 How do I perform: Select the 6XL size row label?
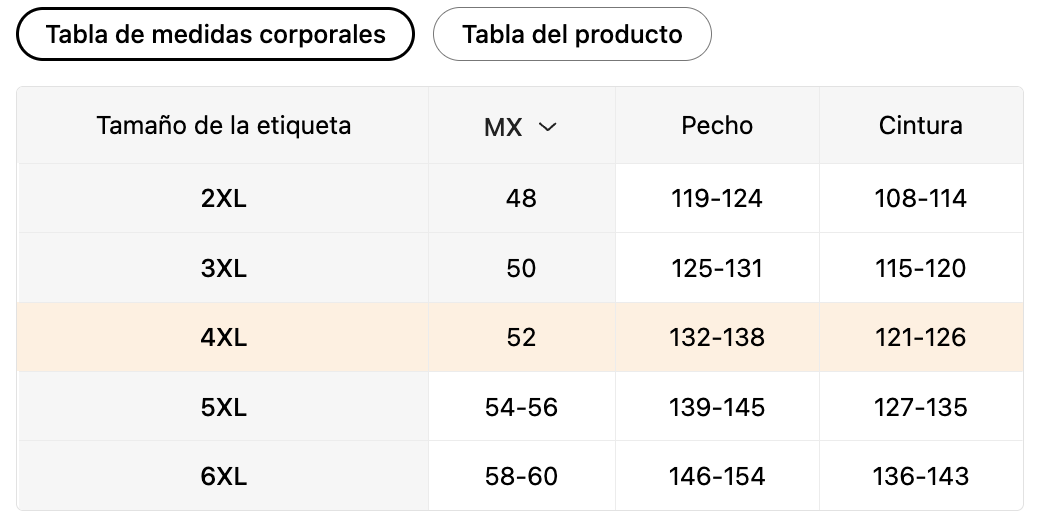coord(223,476)
